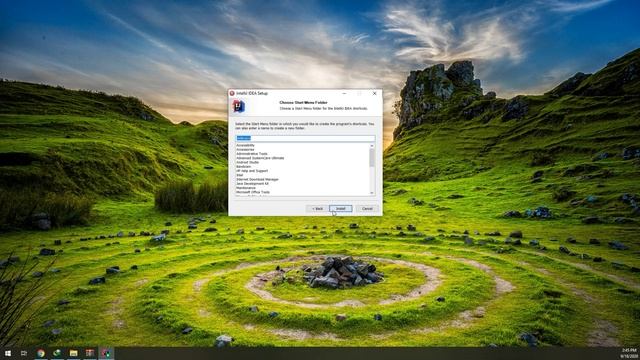Open the taskbar clock and date

pyautogui.click(x=629, y=353)
